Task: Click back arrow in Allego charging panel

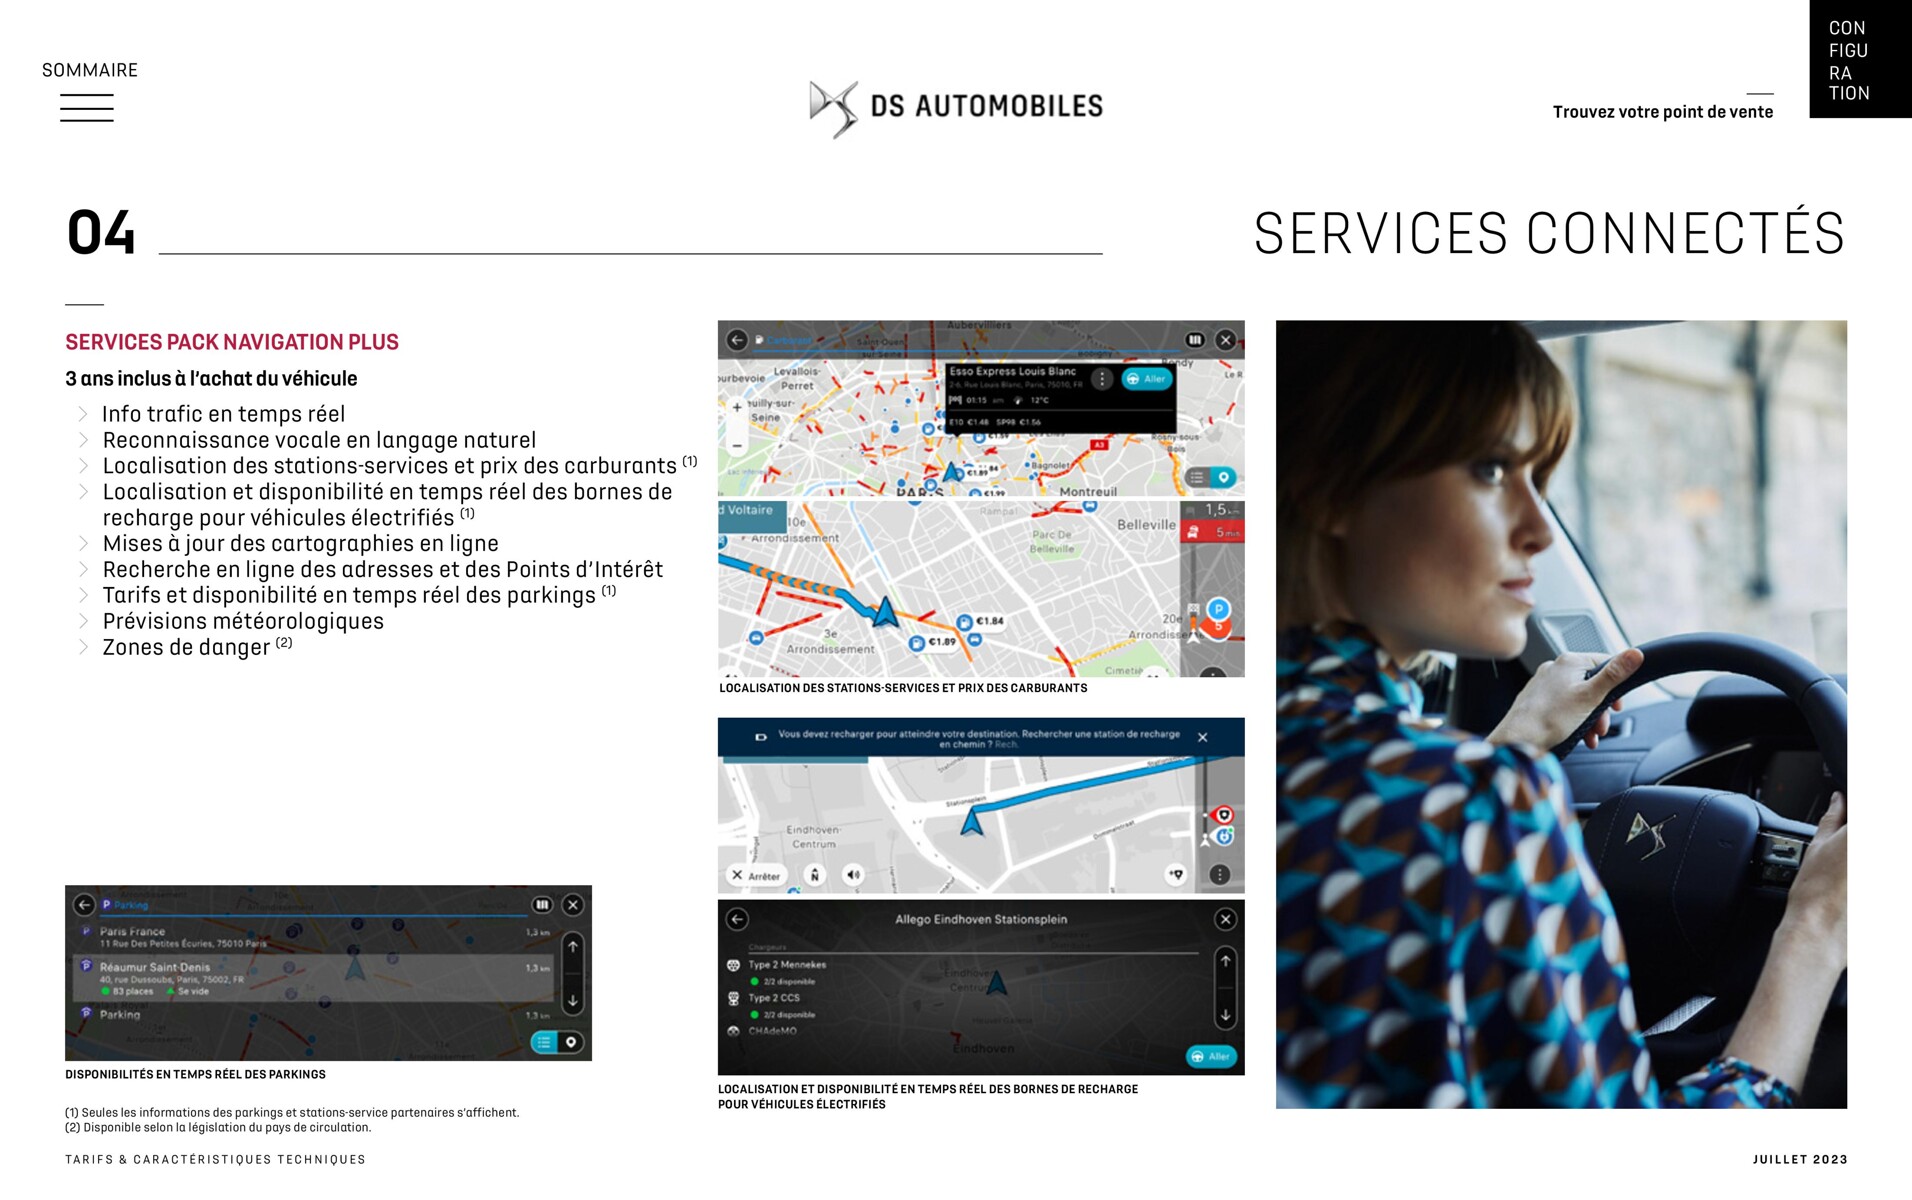Action: point(737,919)
